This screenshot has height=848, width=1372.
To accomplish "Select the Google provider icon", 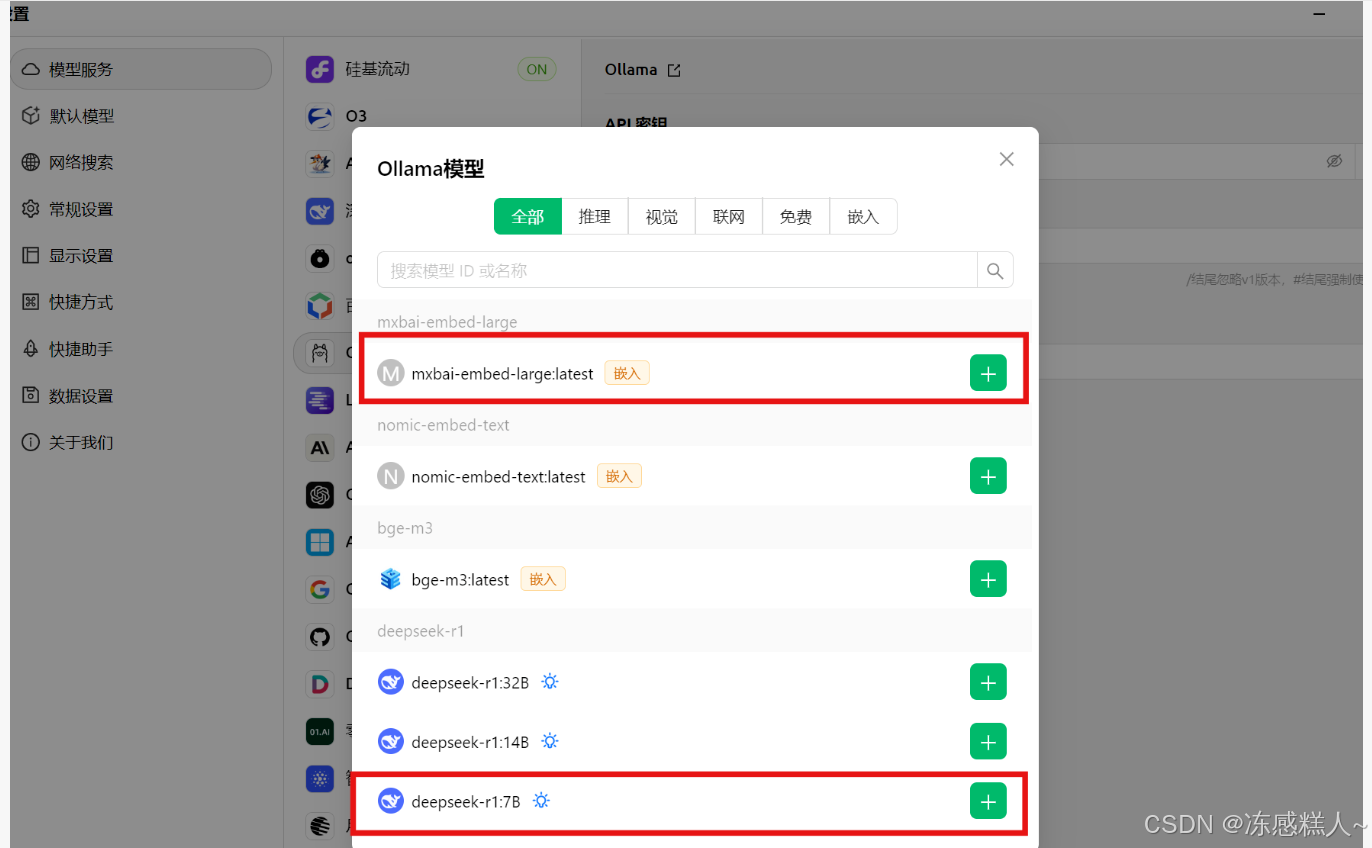I will coord(319,590).
